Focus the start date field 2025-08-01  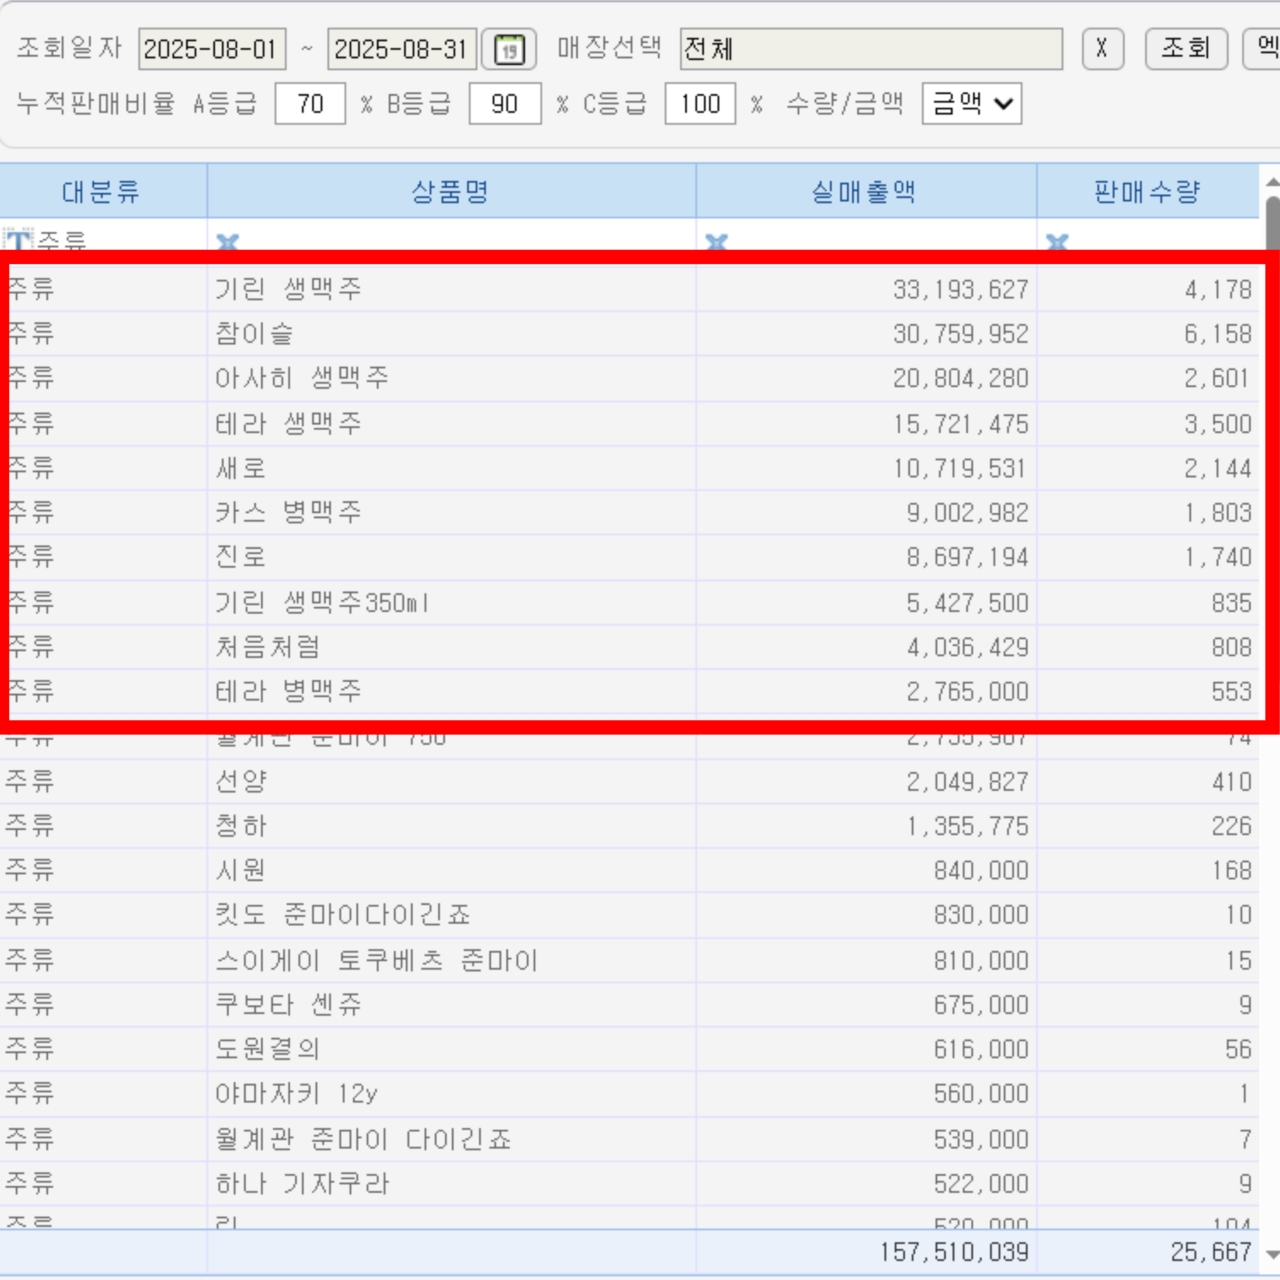tap(212, 49)
